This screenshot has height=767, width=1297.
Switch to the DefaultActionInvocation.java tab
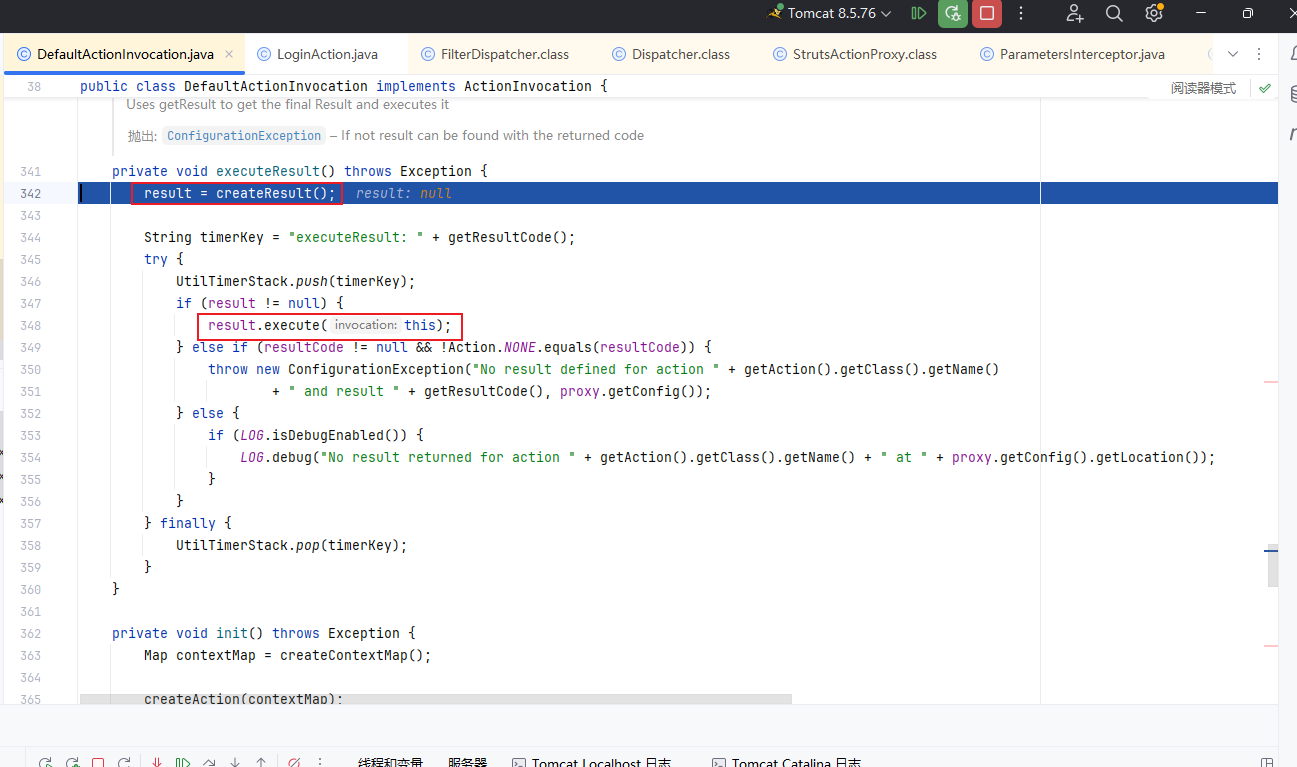[x=125, y=54]
